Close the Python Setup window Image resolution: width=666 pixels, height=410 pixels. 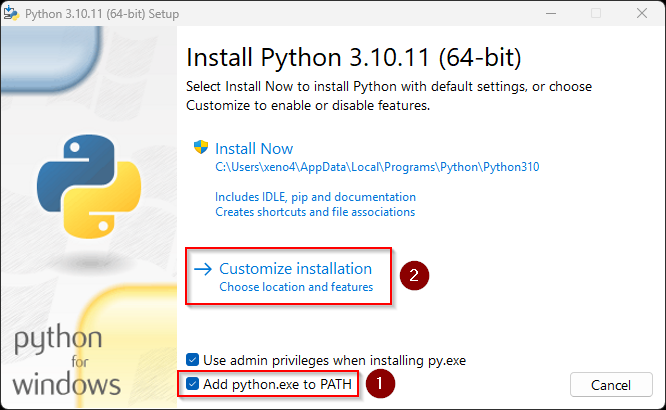click(x=642, y=14)
